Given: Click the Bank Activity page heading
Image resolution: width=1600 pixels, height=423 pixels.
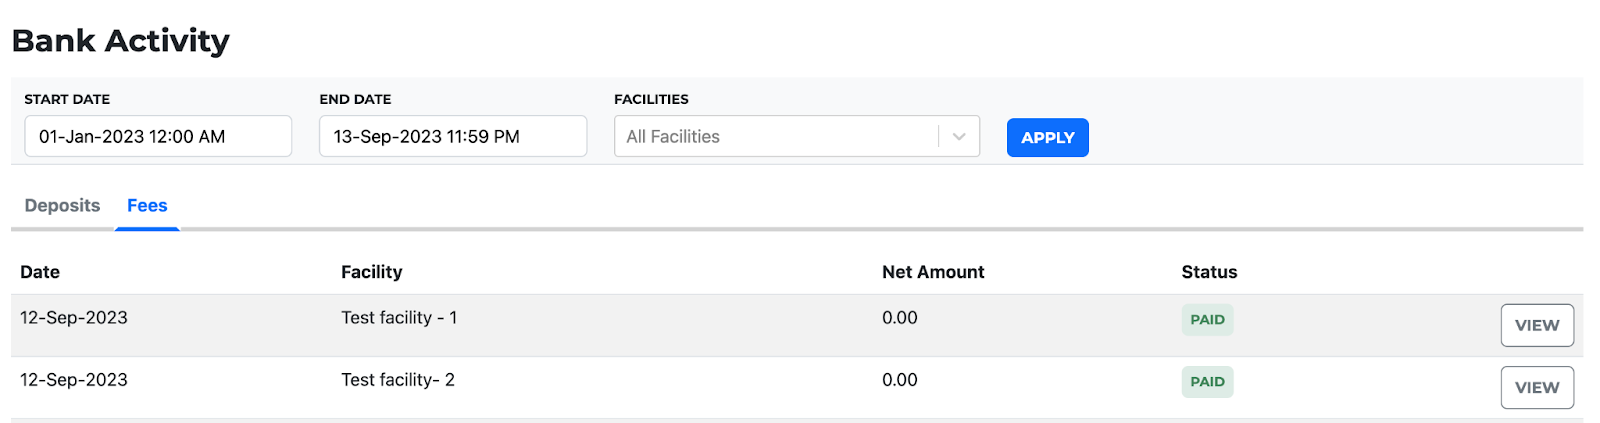Looking at the screenshot, I should (x=121, y=41).
